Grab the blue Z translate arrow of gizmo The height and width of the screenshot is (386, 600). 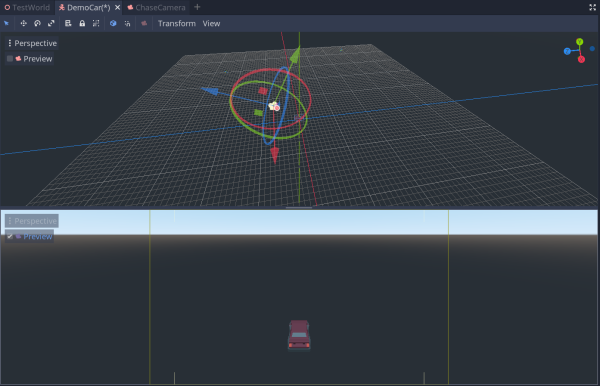point(210,91)
